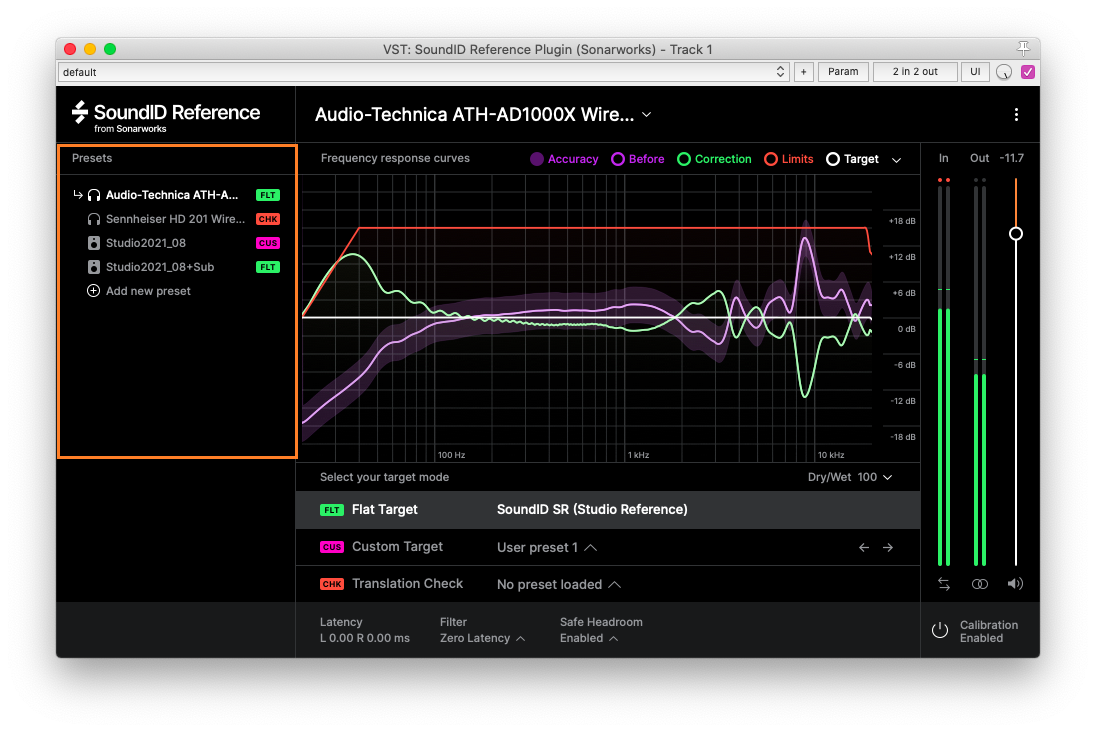This screenshot has width=1096, height=732.
Task: Click the Param button
Action: 843,72
